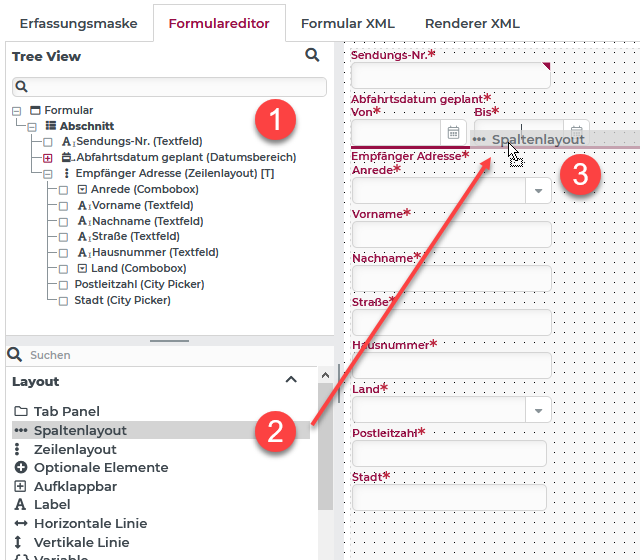This screenshot has height=560, width=640.
Task: Open the Formular XML tab
Action: coord(348,23)
